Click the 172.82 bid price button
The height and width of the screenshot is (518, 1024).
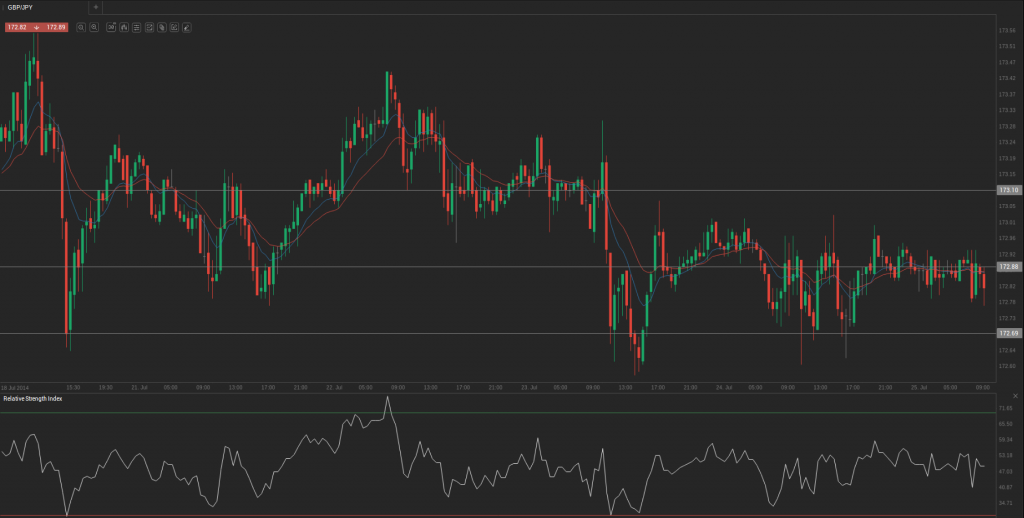(x=17, y=27)
